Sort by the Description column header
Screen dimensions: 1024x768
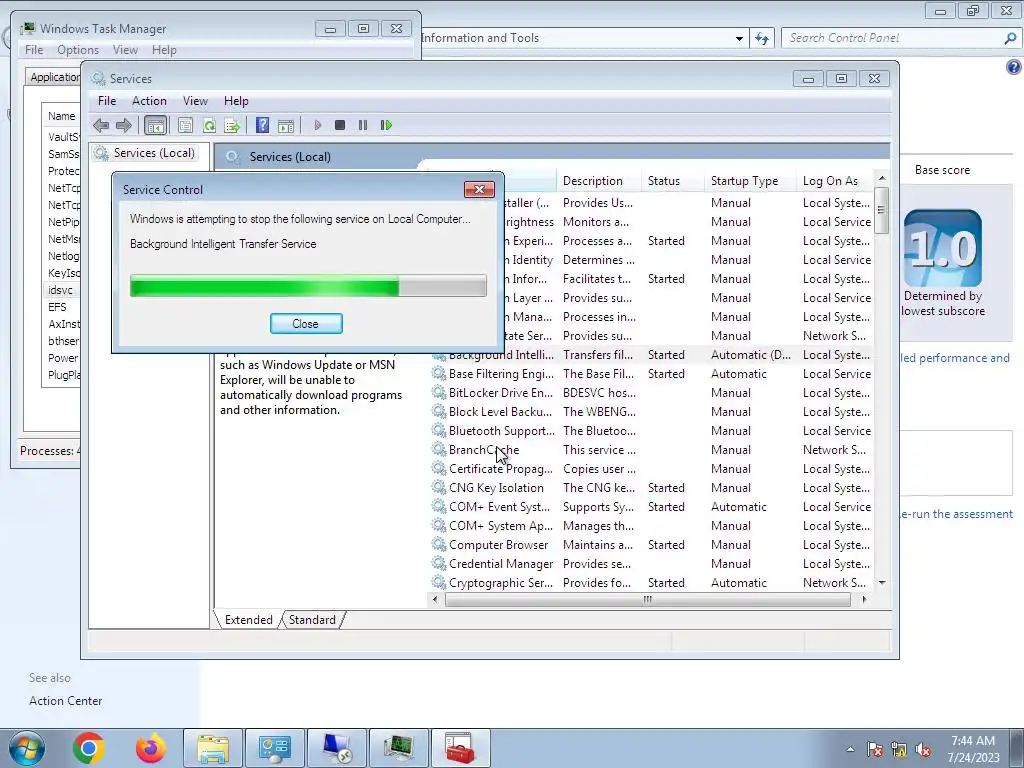point(599,181)
